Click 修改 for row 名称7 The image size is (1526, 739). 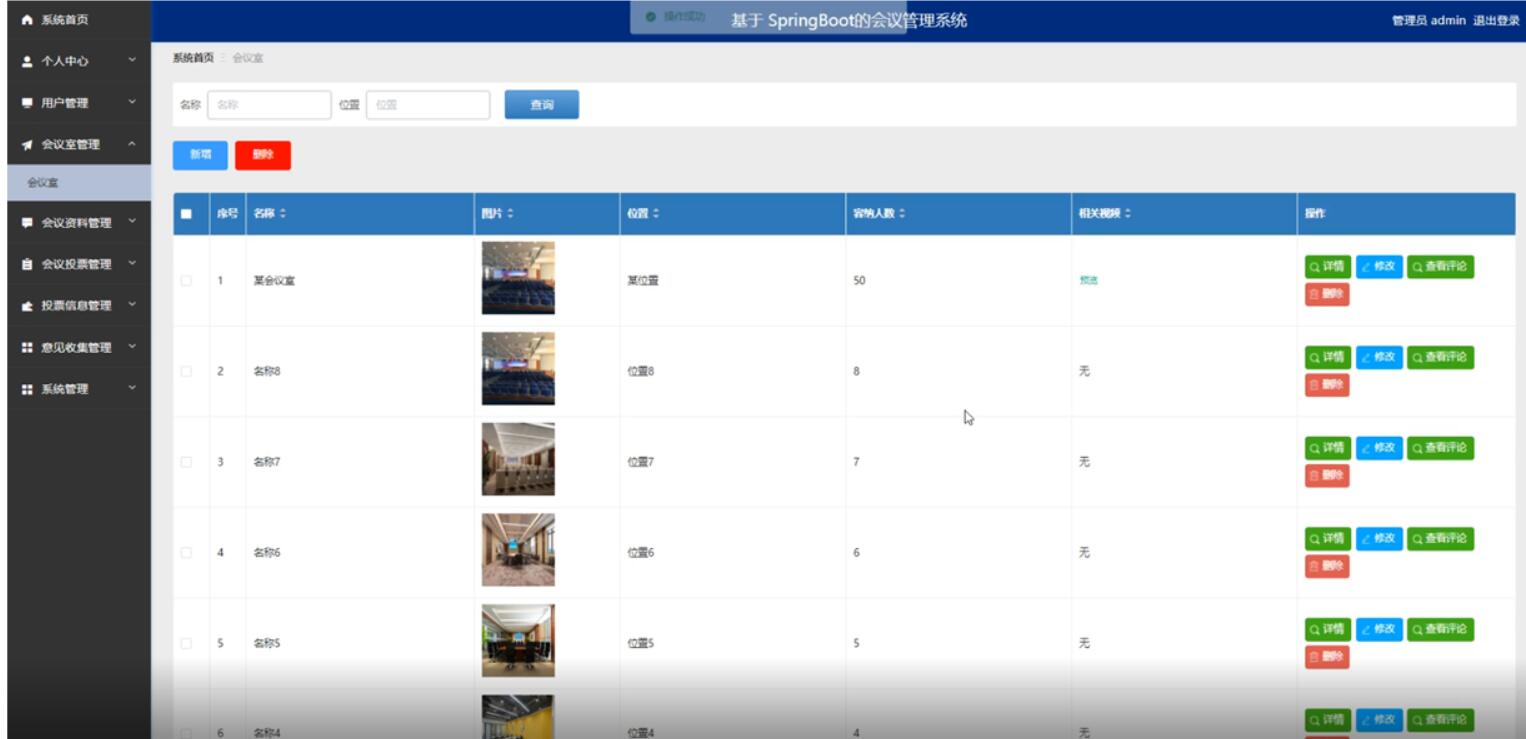pyautogui.click(x=1379, y=448)
